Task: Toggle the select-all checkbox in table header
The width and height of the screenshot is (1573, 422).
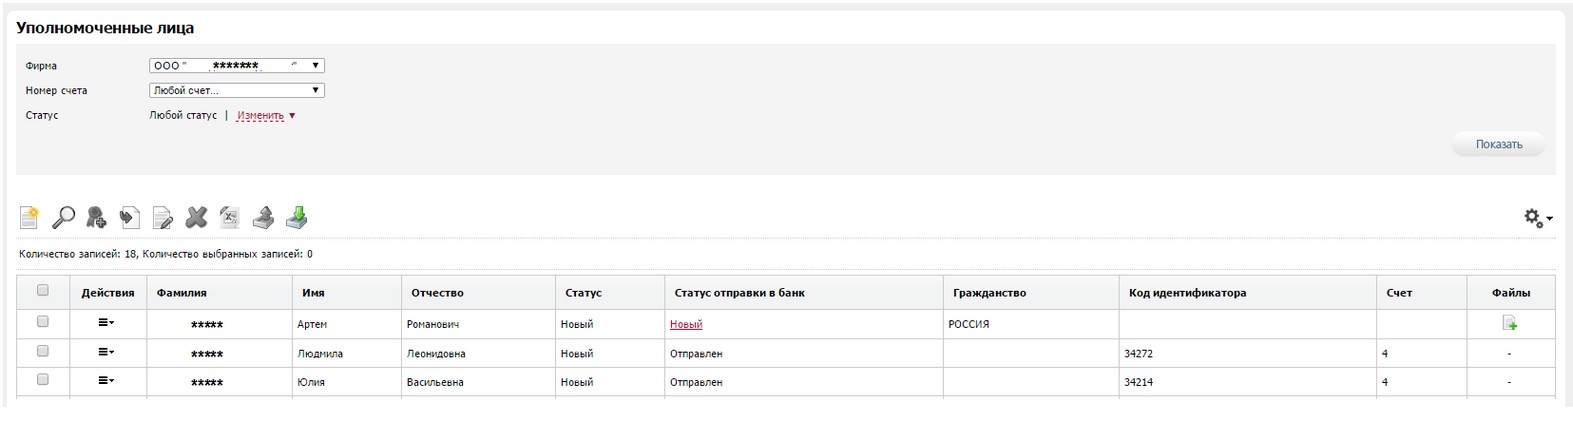Action: click(x=43, y=291)
